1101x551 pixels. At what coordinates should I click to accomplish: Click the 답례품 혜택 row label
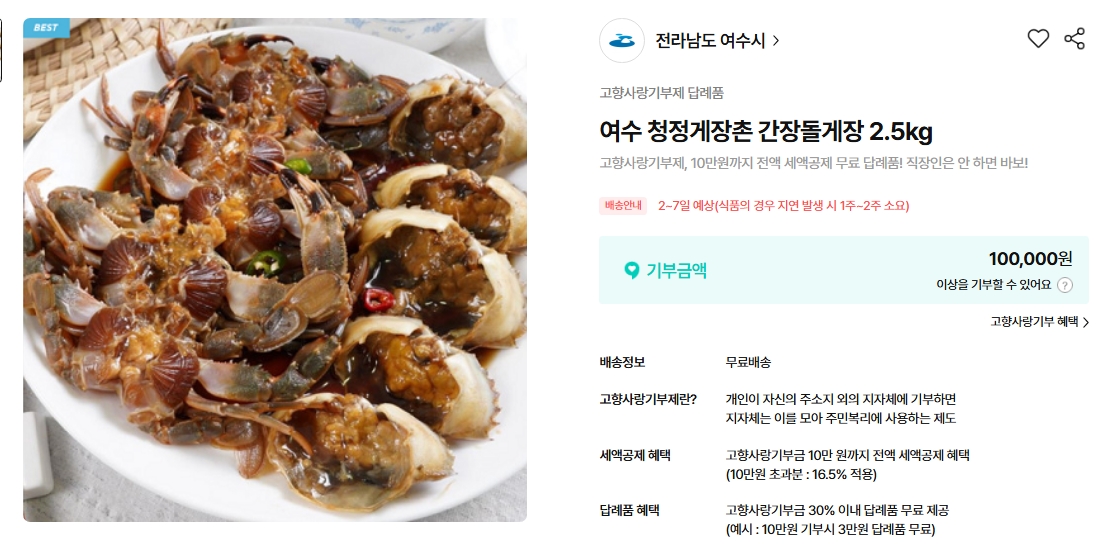[x=629, y=510]
